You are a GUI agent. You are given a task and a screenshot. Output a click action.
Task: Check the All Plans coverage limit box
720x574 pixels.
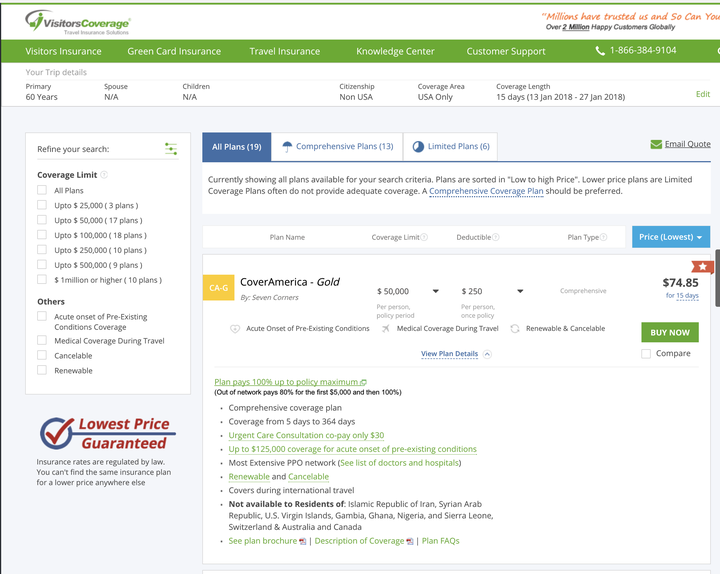(x=42, y=190)
